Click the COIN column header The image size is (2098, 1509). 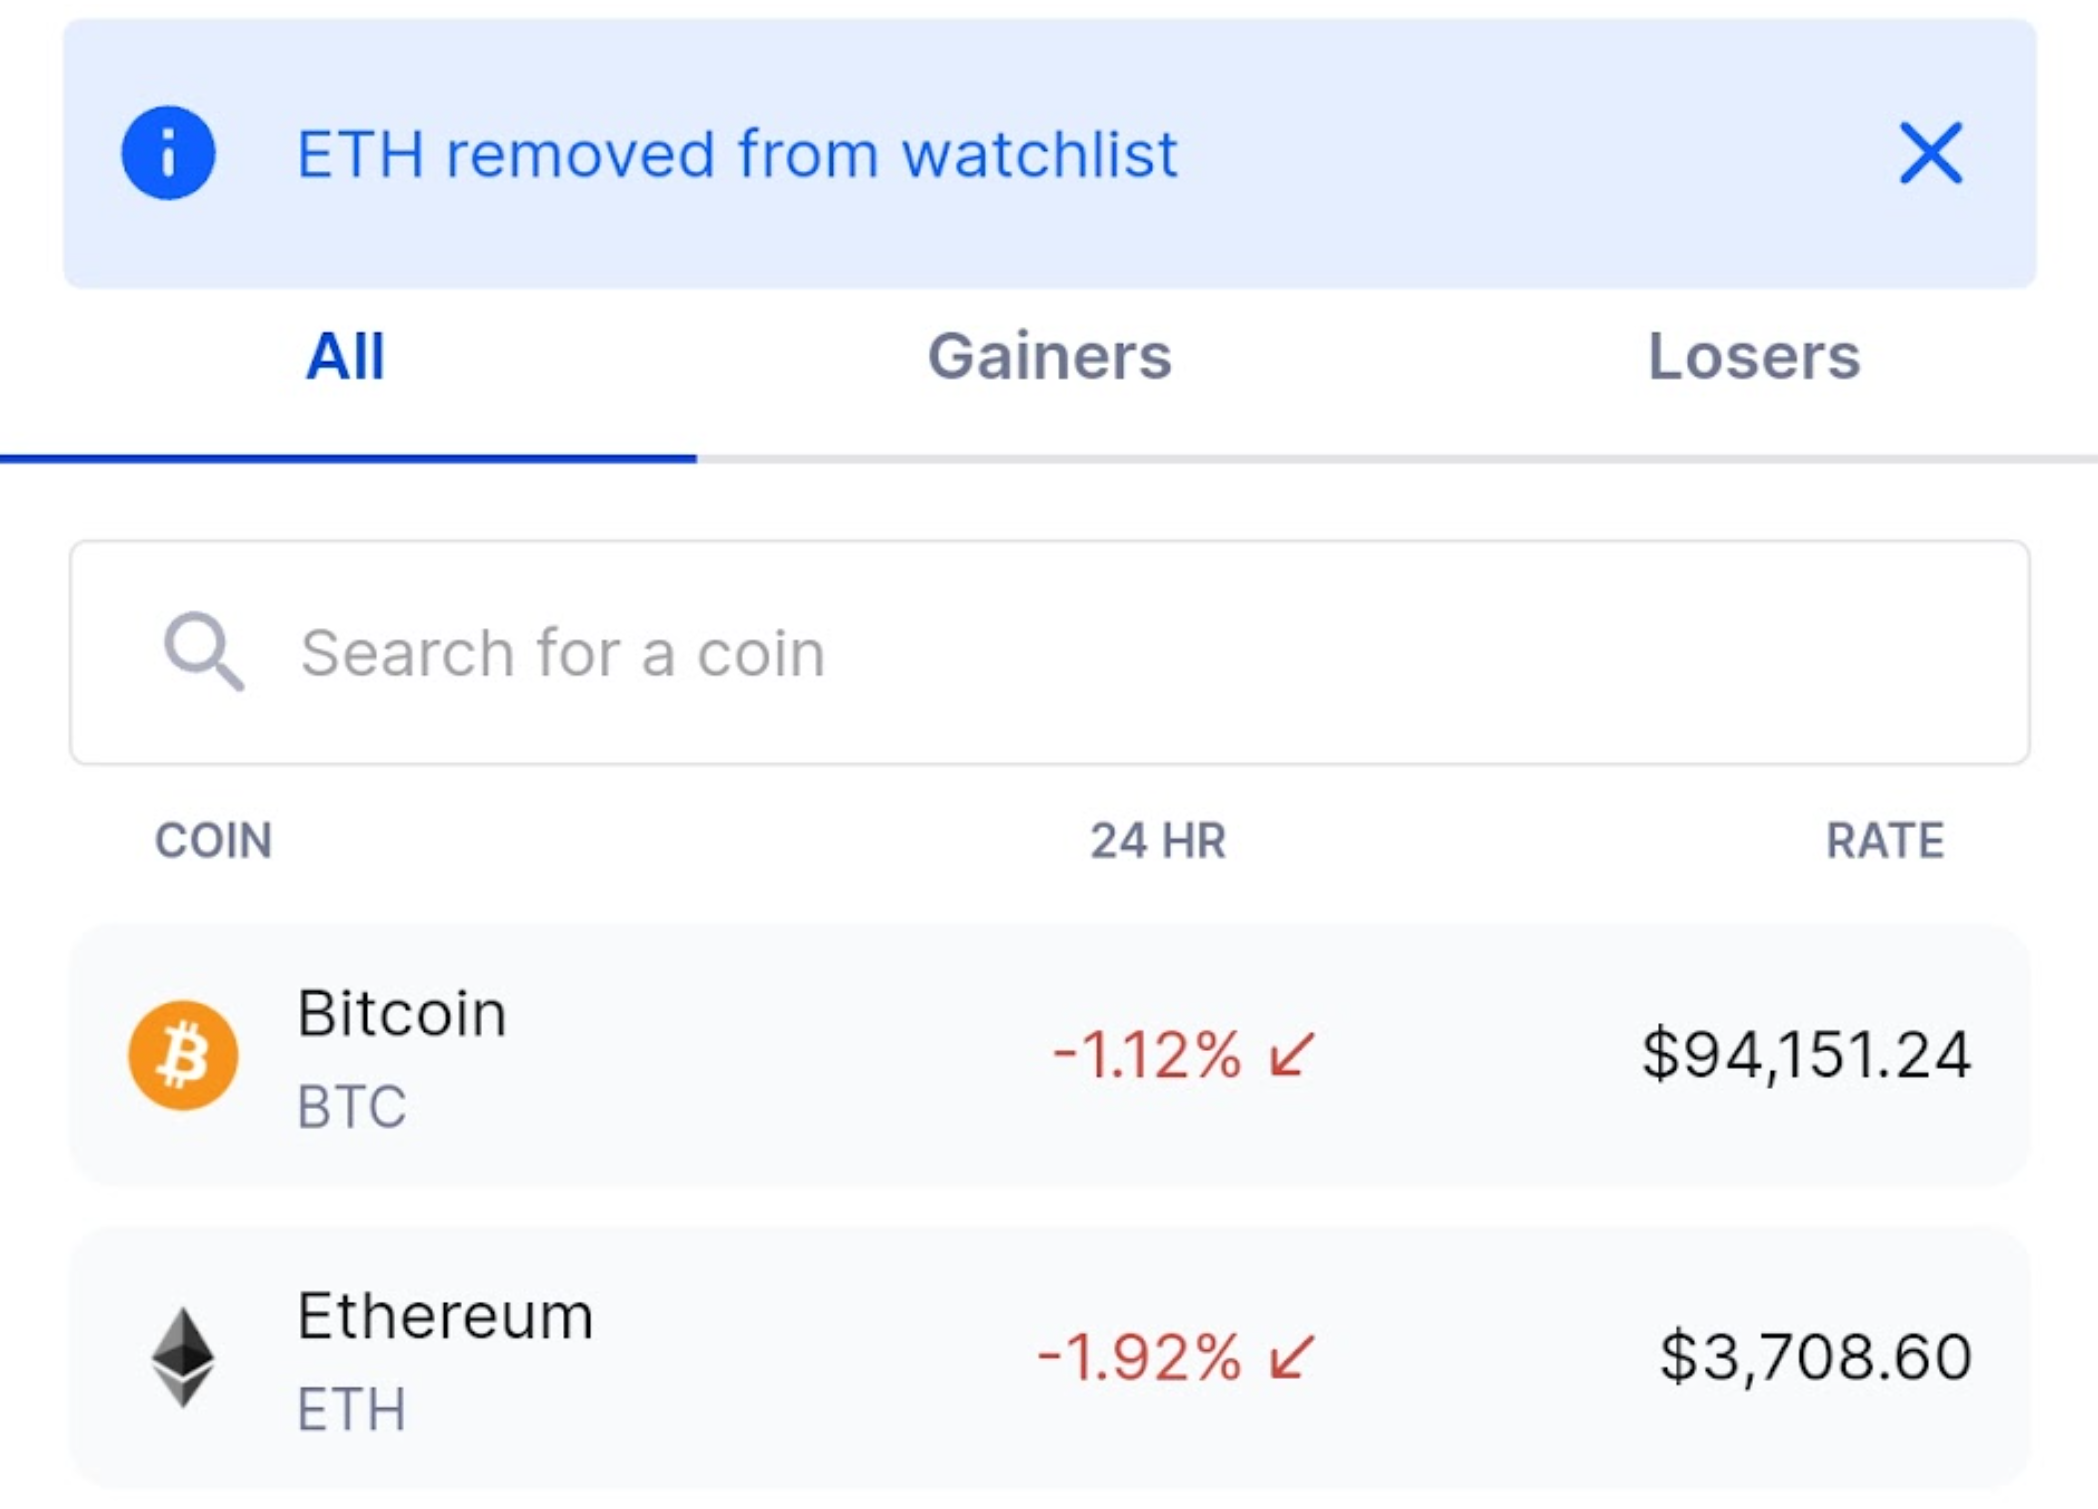pyautogui.click(x=213, y=841)
